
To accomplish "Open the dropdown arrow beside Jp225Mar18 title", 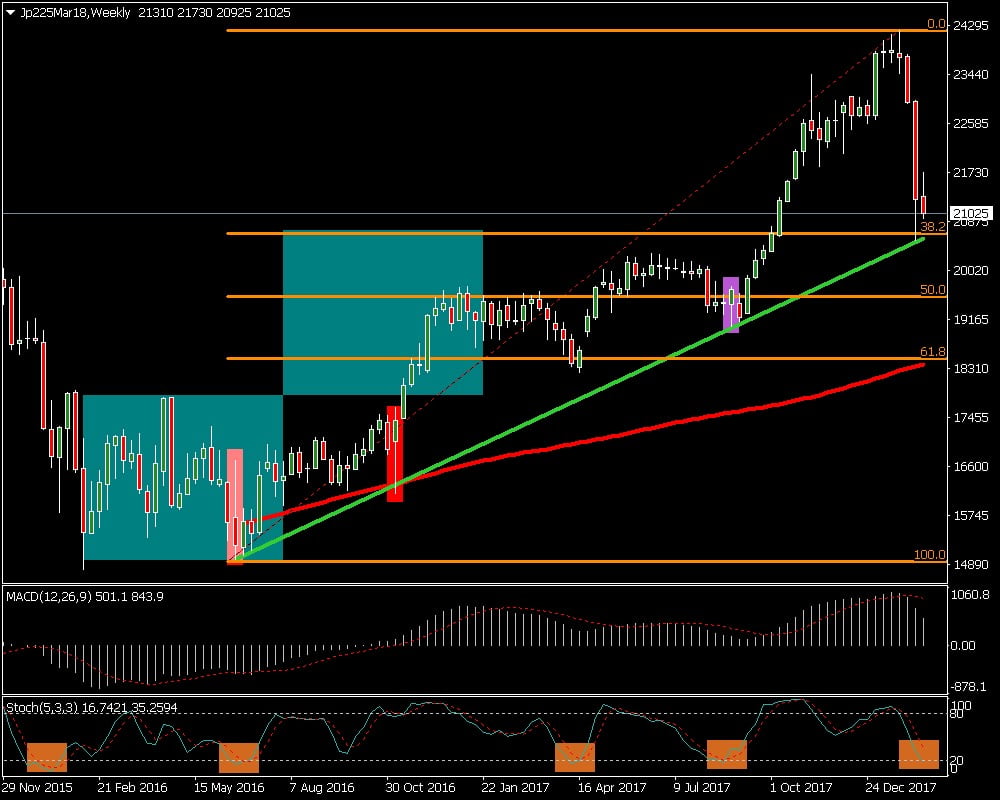I will 10,11.
